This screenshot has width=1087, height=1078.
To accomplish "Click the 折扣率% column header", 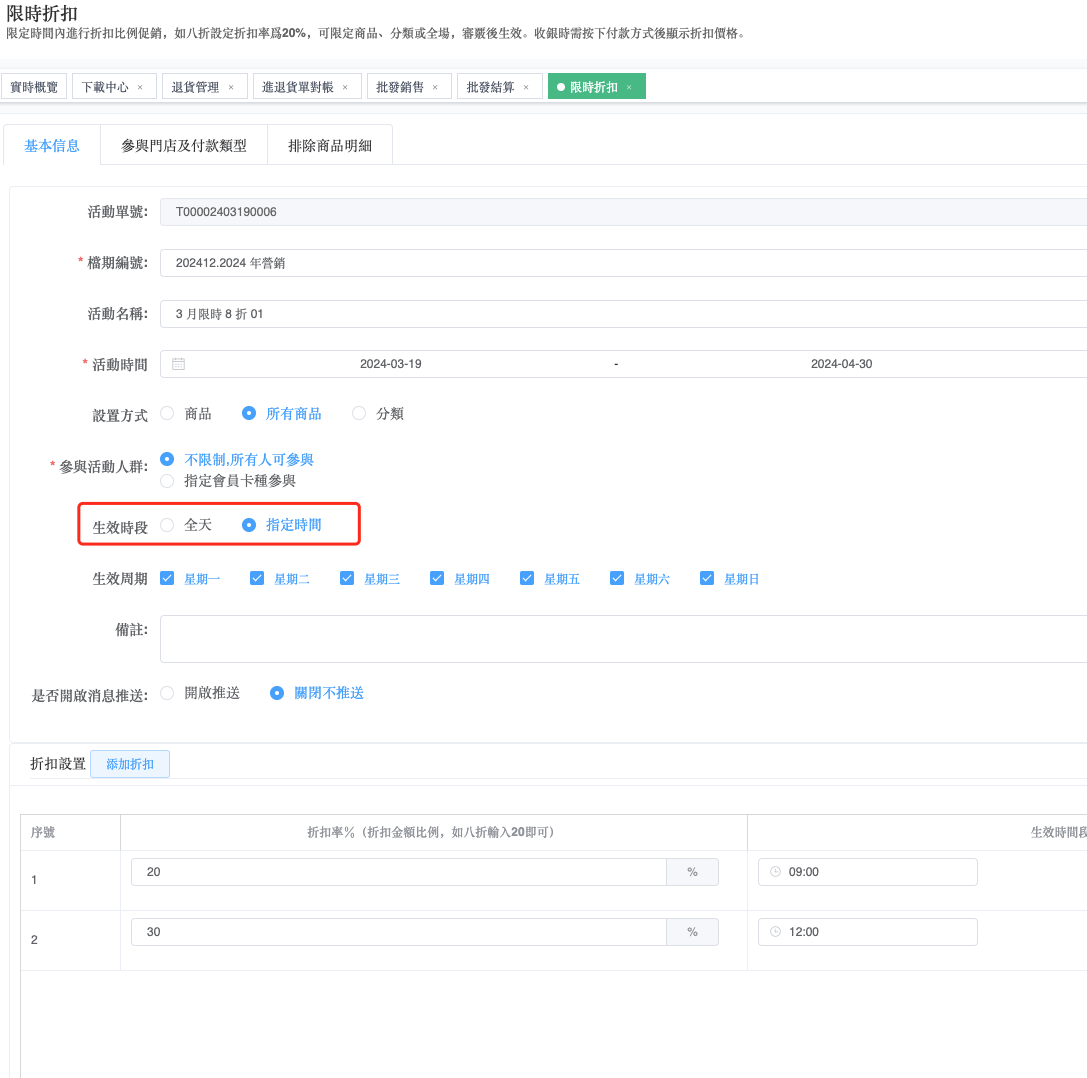I will [433, 832].
